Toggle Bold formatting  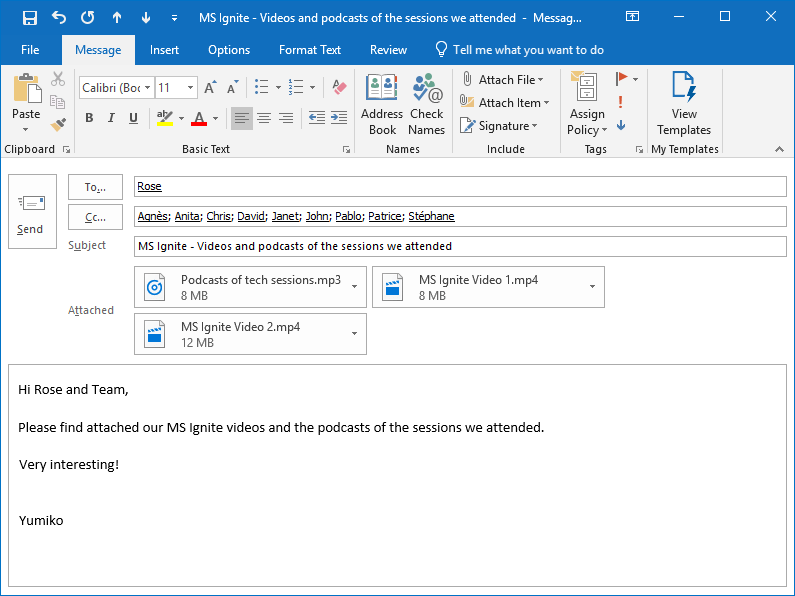click(89, 118)
